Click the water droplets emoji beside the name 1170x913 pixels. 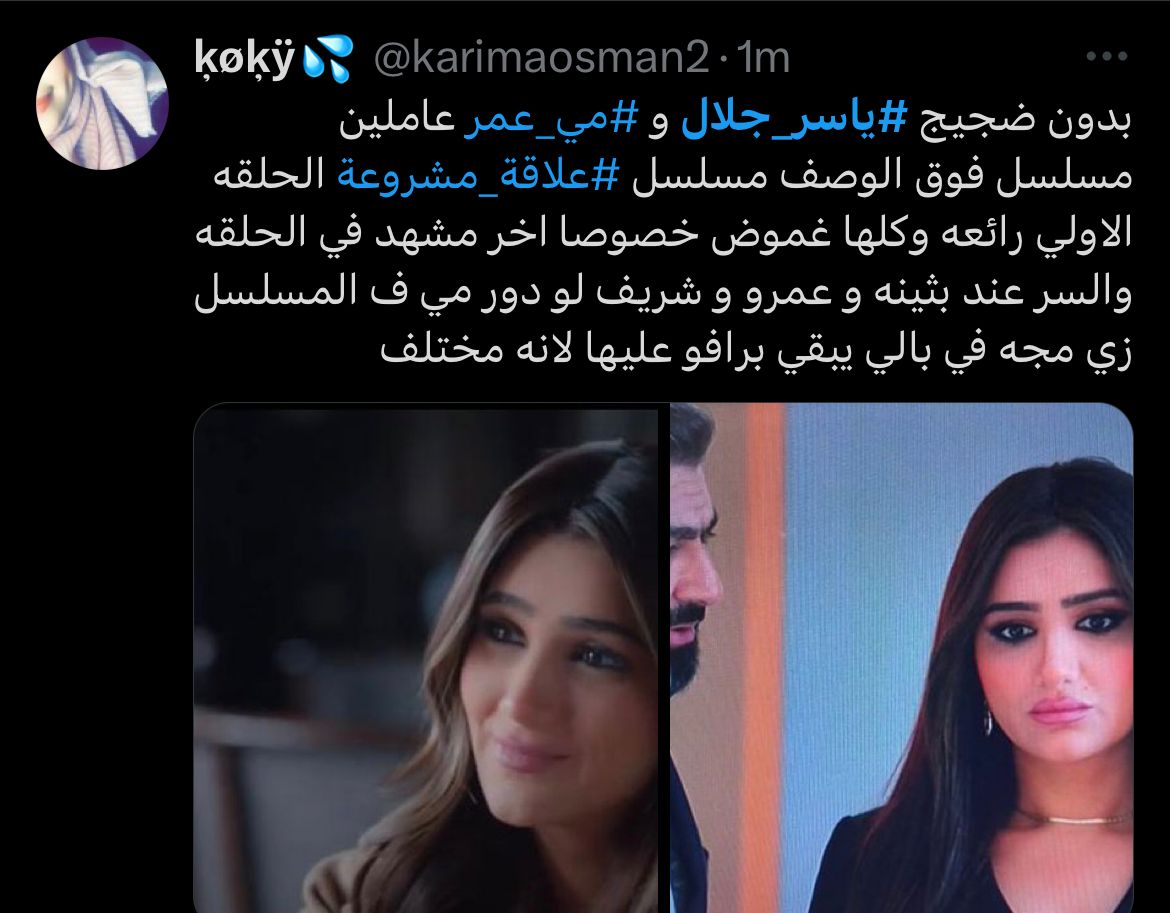click(x=328, y=58)
